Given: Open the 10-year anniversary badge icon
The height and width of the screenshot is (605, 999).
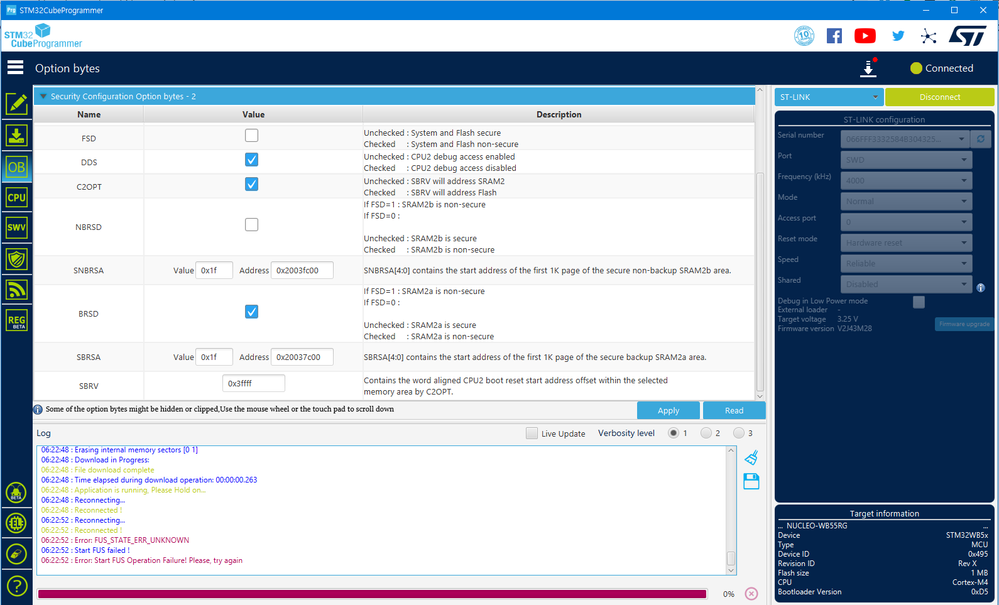Looking at the screenshot, I should (804, 36).
